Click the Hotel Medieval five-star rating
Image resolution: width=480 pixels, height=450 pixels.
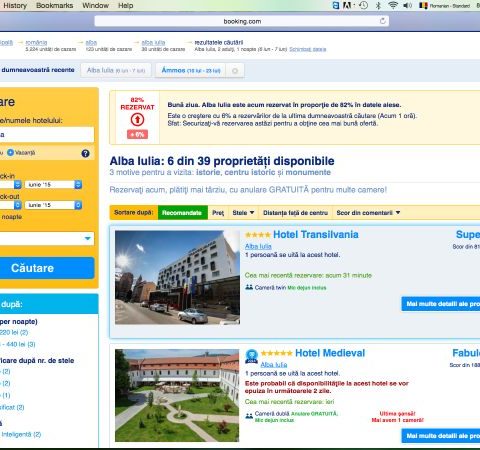point(276,353)
